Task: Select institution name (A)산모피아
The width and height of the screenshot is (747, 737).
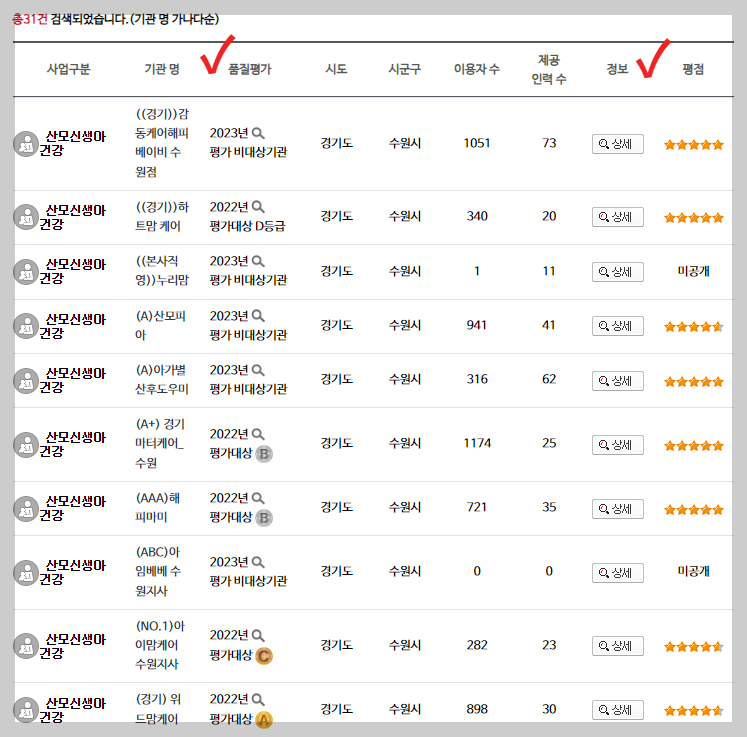Action: (x=161, y=325)
